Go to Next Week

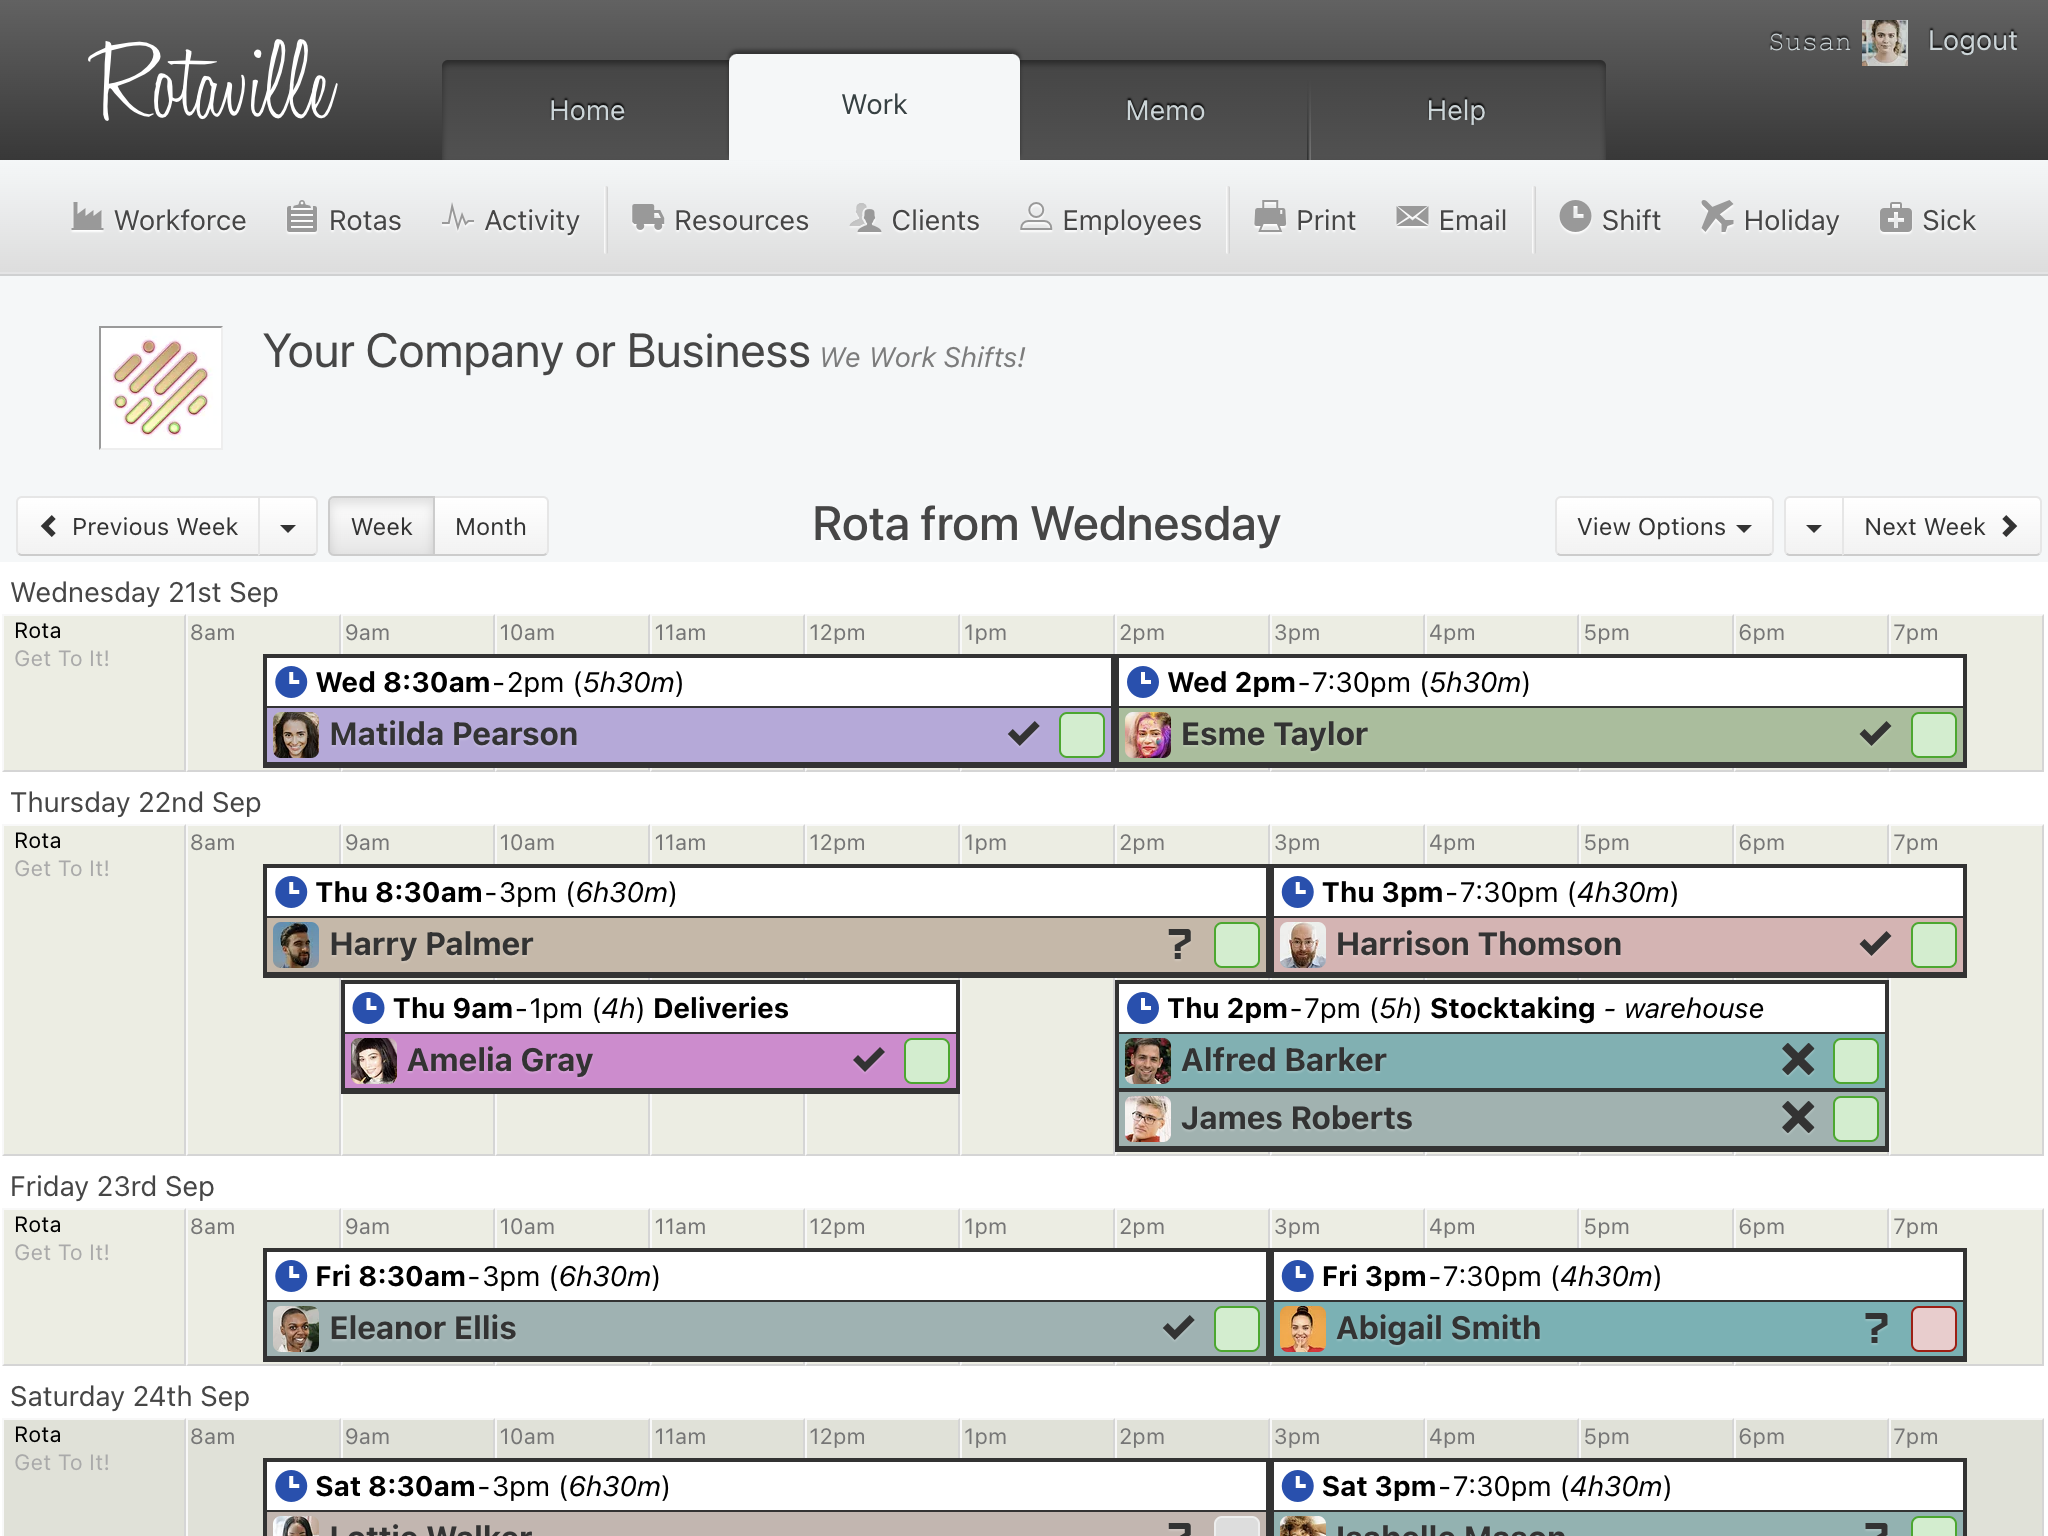(1940, 527)
